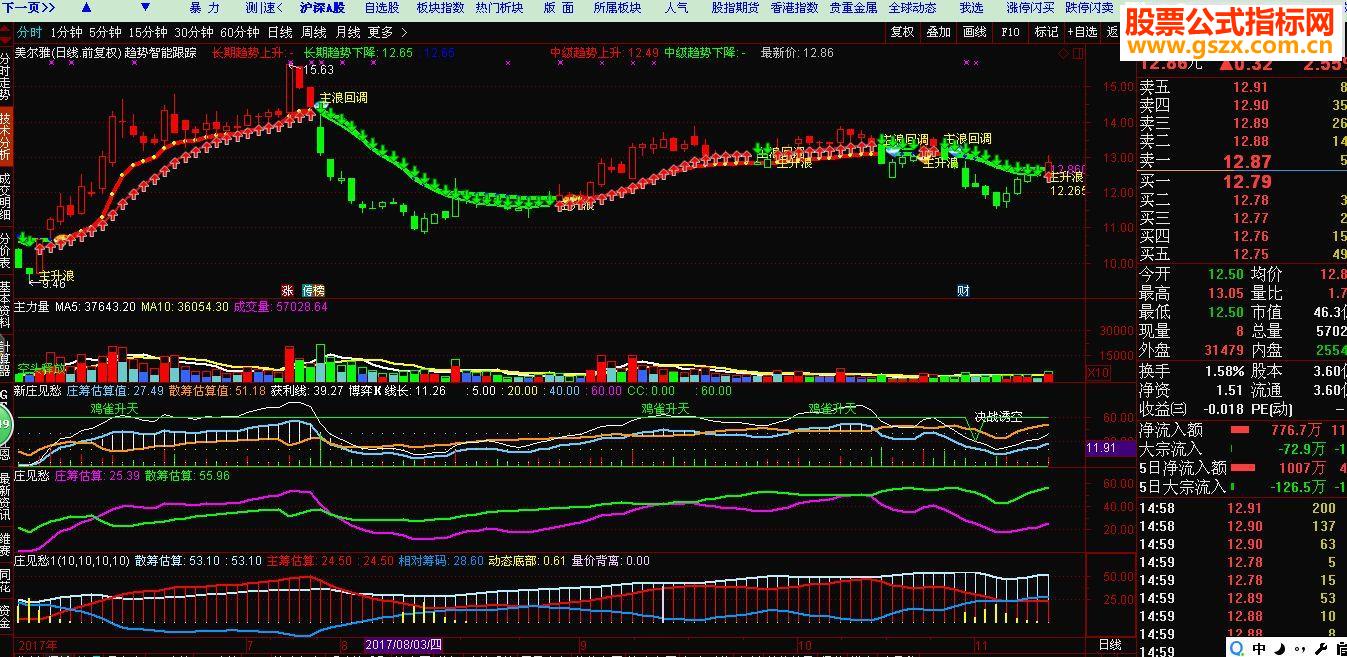Open 热门析块 hot sectors
Viewport: 1347px width, 657px height.
pos(499,8)
